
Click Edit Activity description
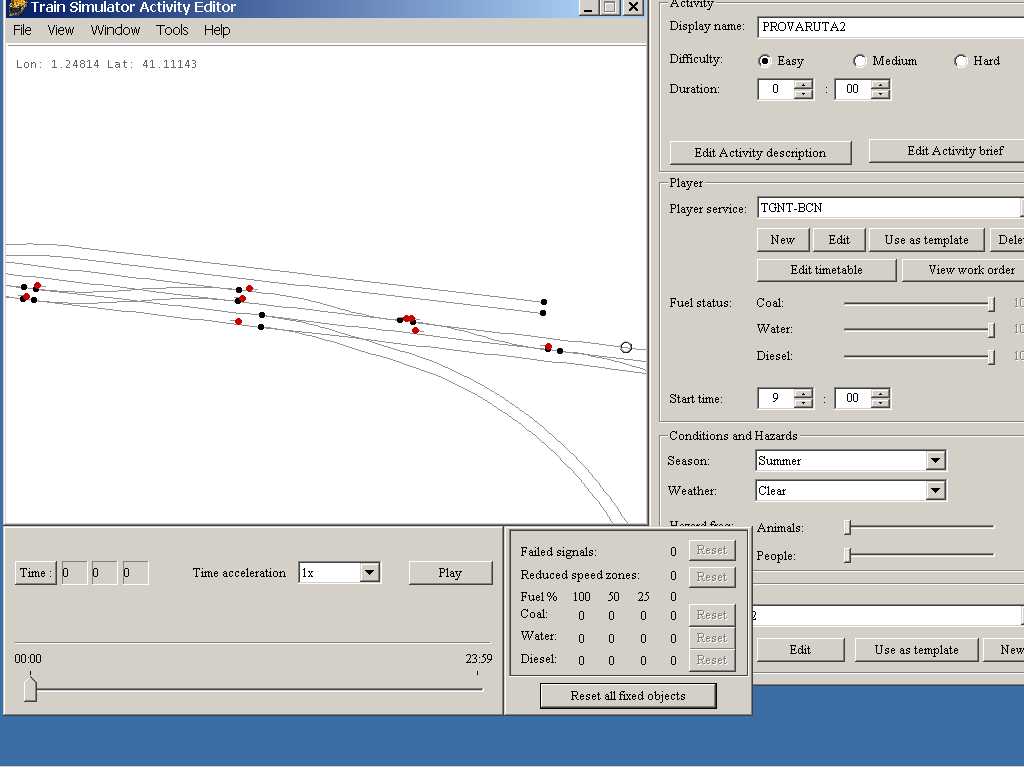pos(760,153)
